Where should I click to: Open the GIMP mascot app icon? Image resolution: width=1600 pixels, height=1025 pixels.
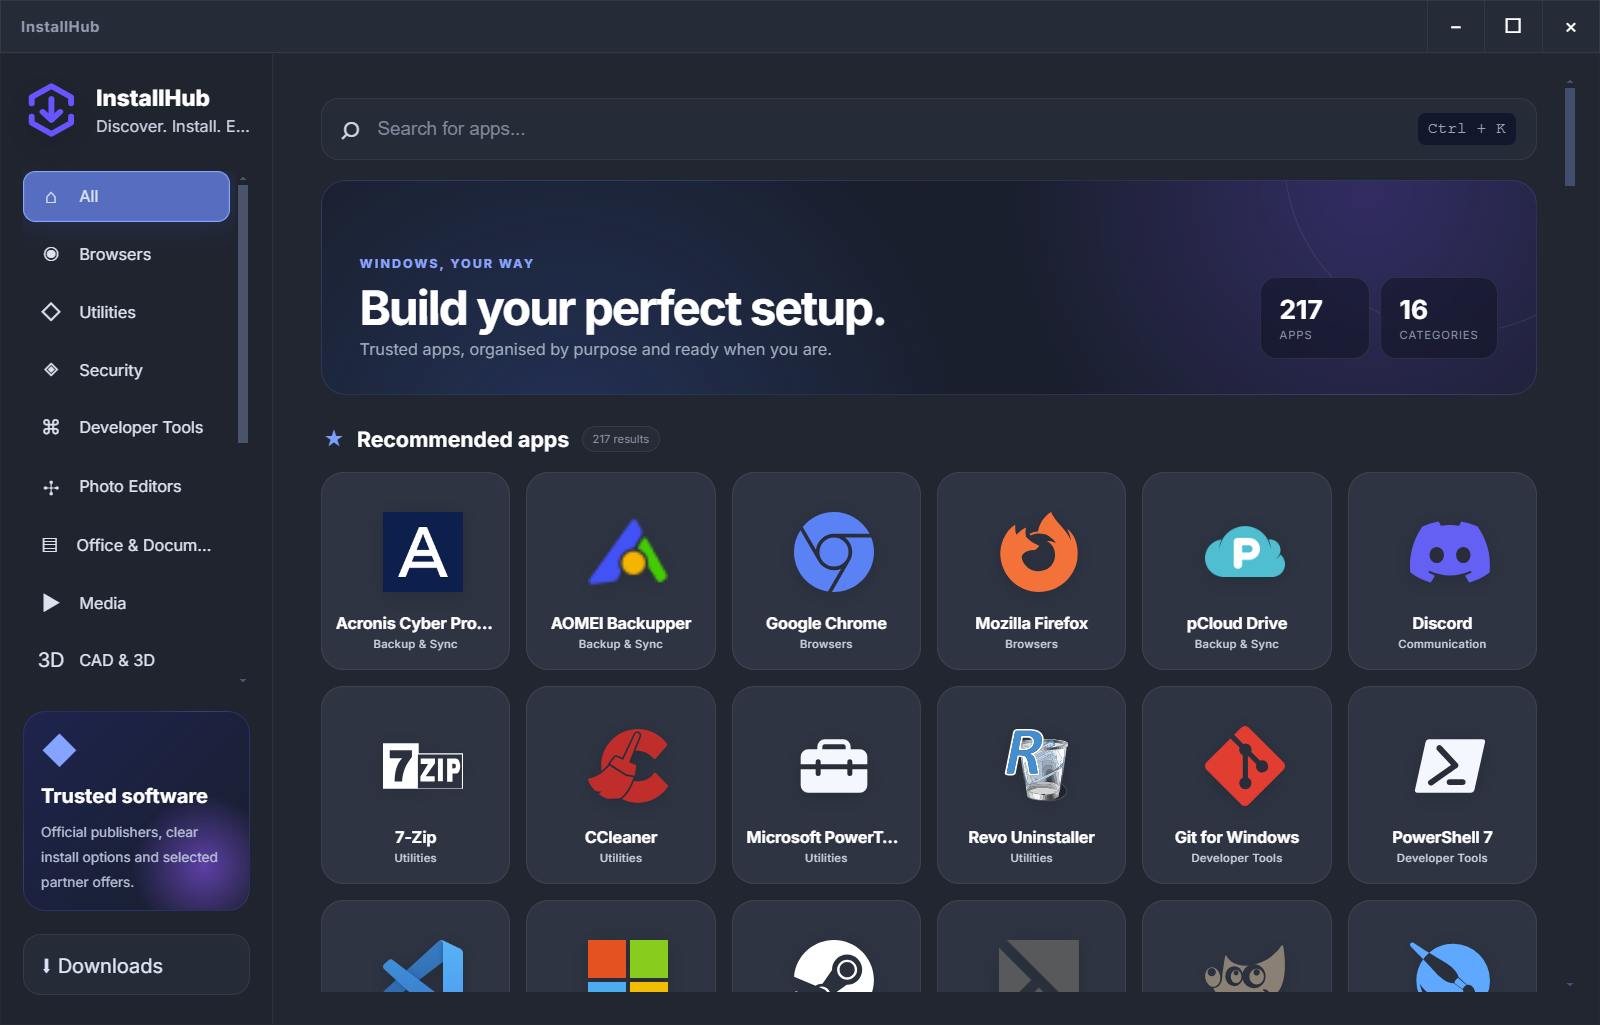pos(1244,966)
